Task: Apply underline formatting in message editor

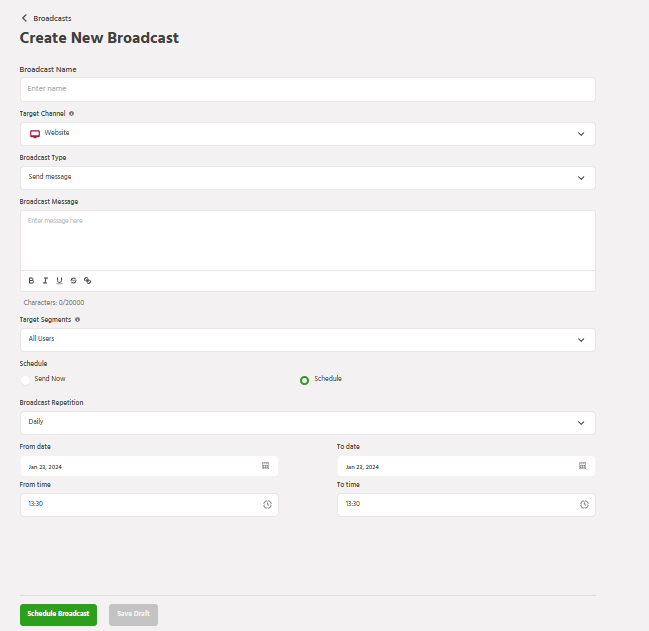Action: click(59, 281)
